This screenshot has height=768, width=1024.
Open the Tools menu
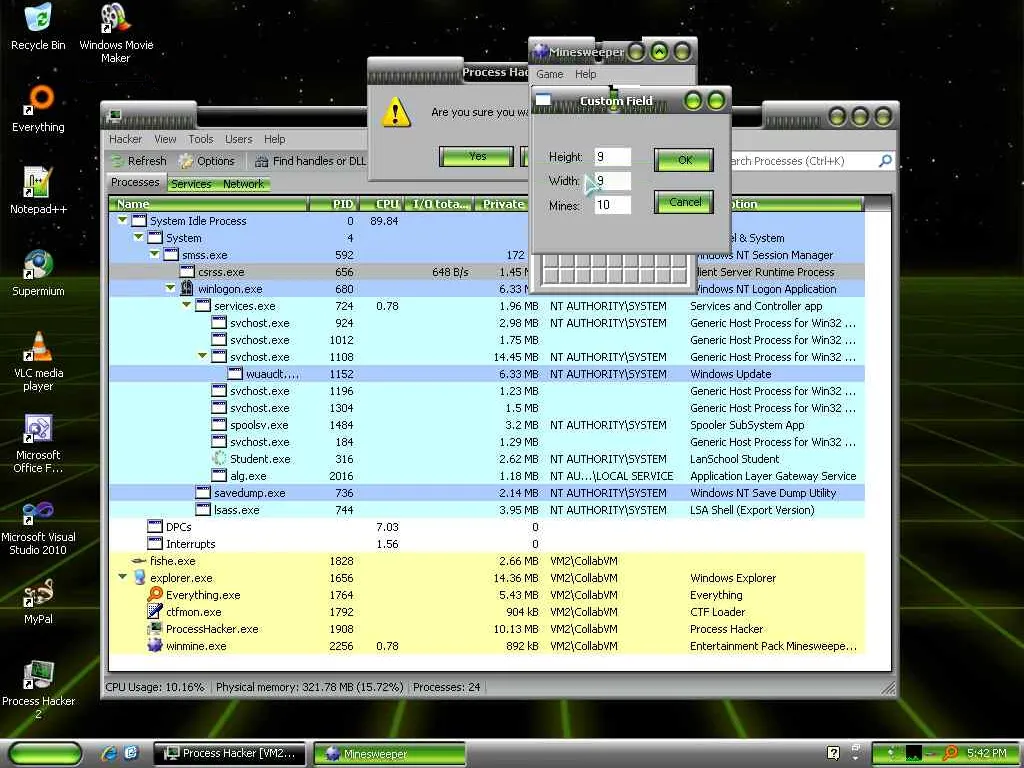(x=201, y=139)
